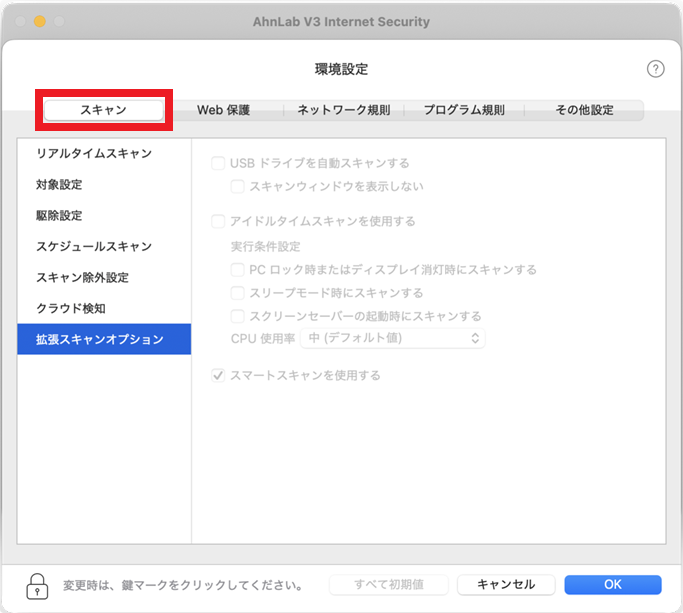The width and height of the screenshot is (683, 613).
Task: Click the yellow minimize window button
Action: coord(40,21)
